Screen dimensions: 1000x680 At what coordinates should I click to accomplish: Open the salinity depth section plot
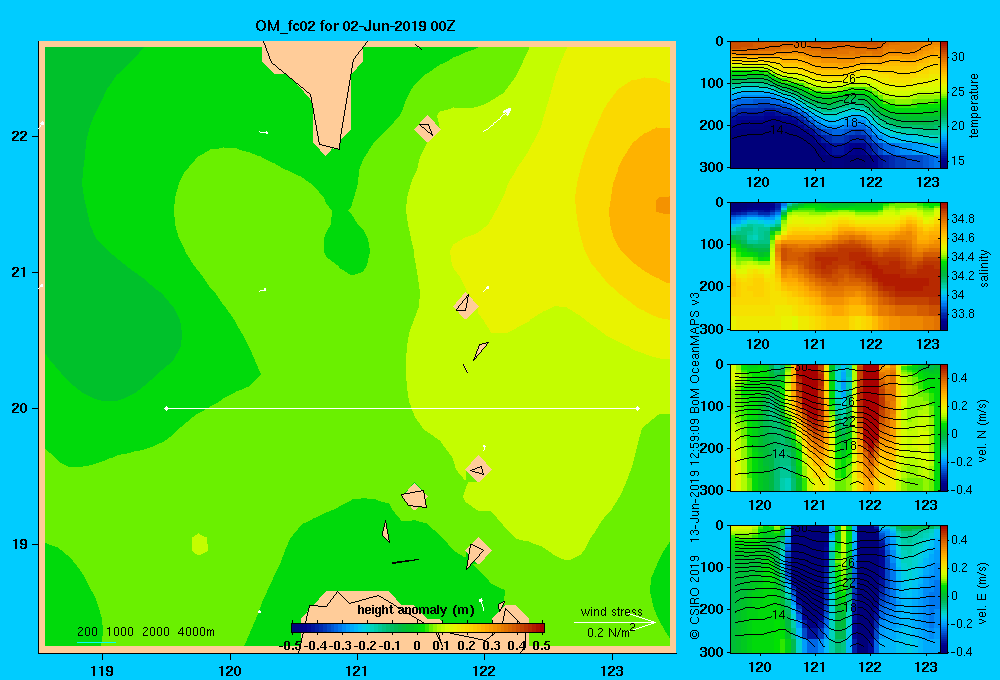tap(834, 266)
